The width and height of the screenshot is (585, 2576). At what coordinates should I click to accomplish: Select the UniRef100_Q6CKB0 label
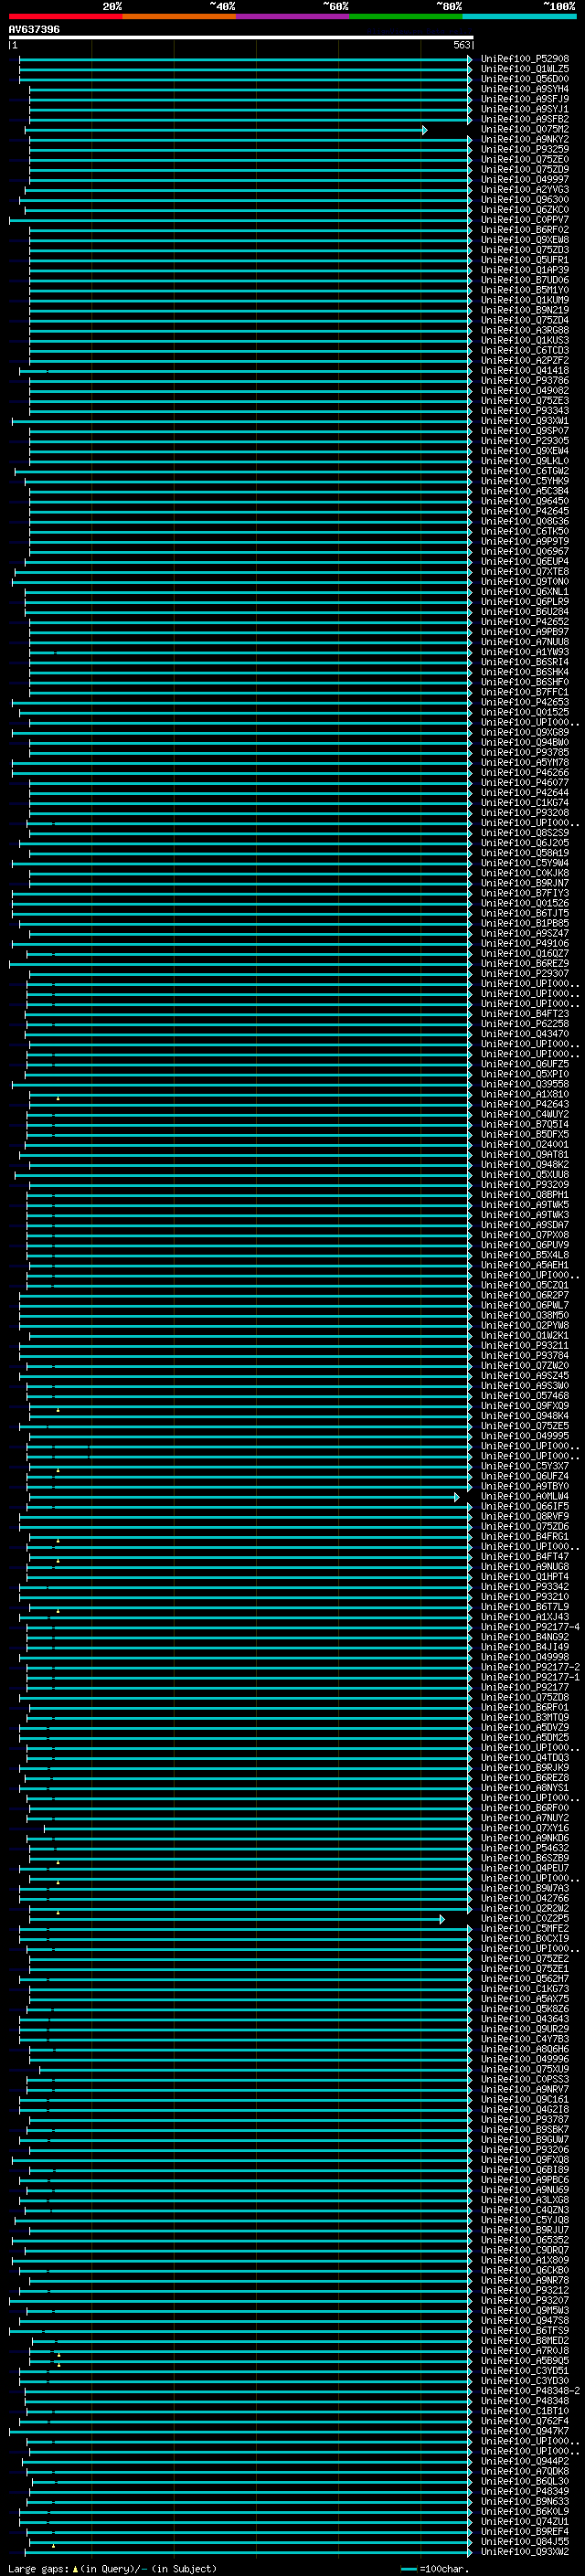[x=524, y=2270]
